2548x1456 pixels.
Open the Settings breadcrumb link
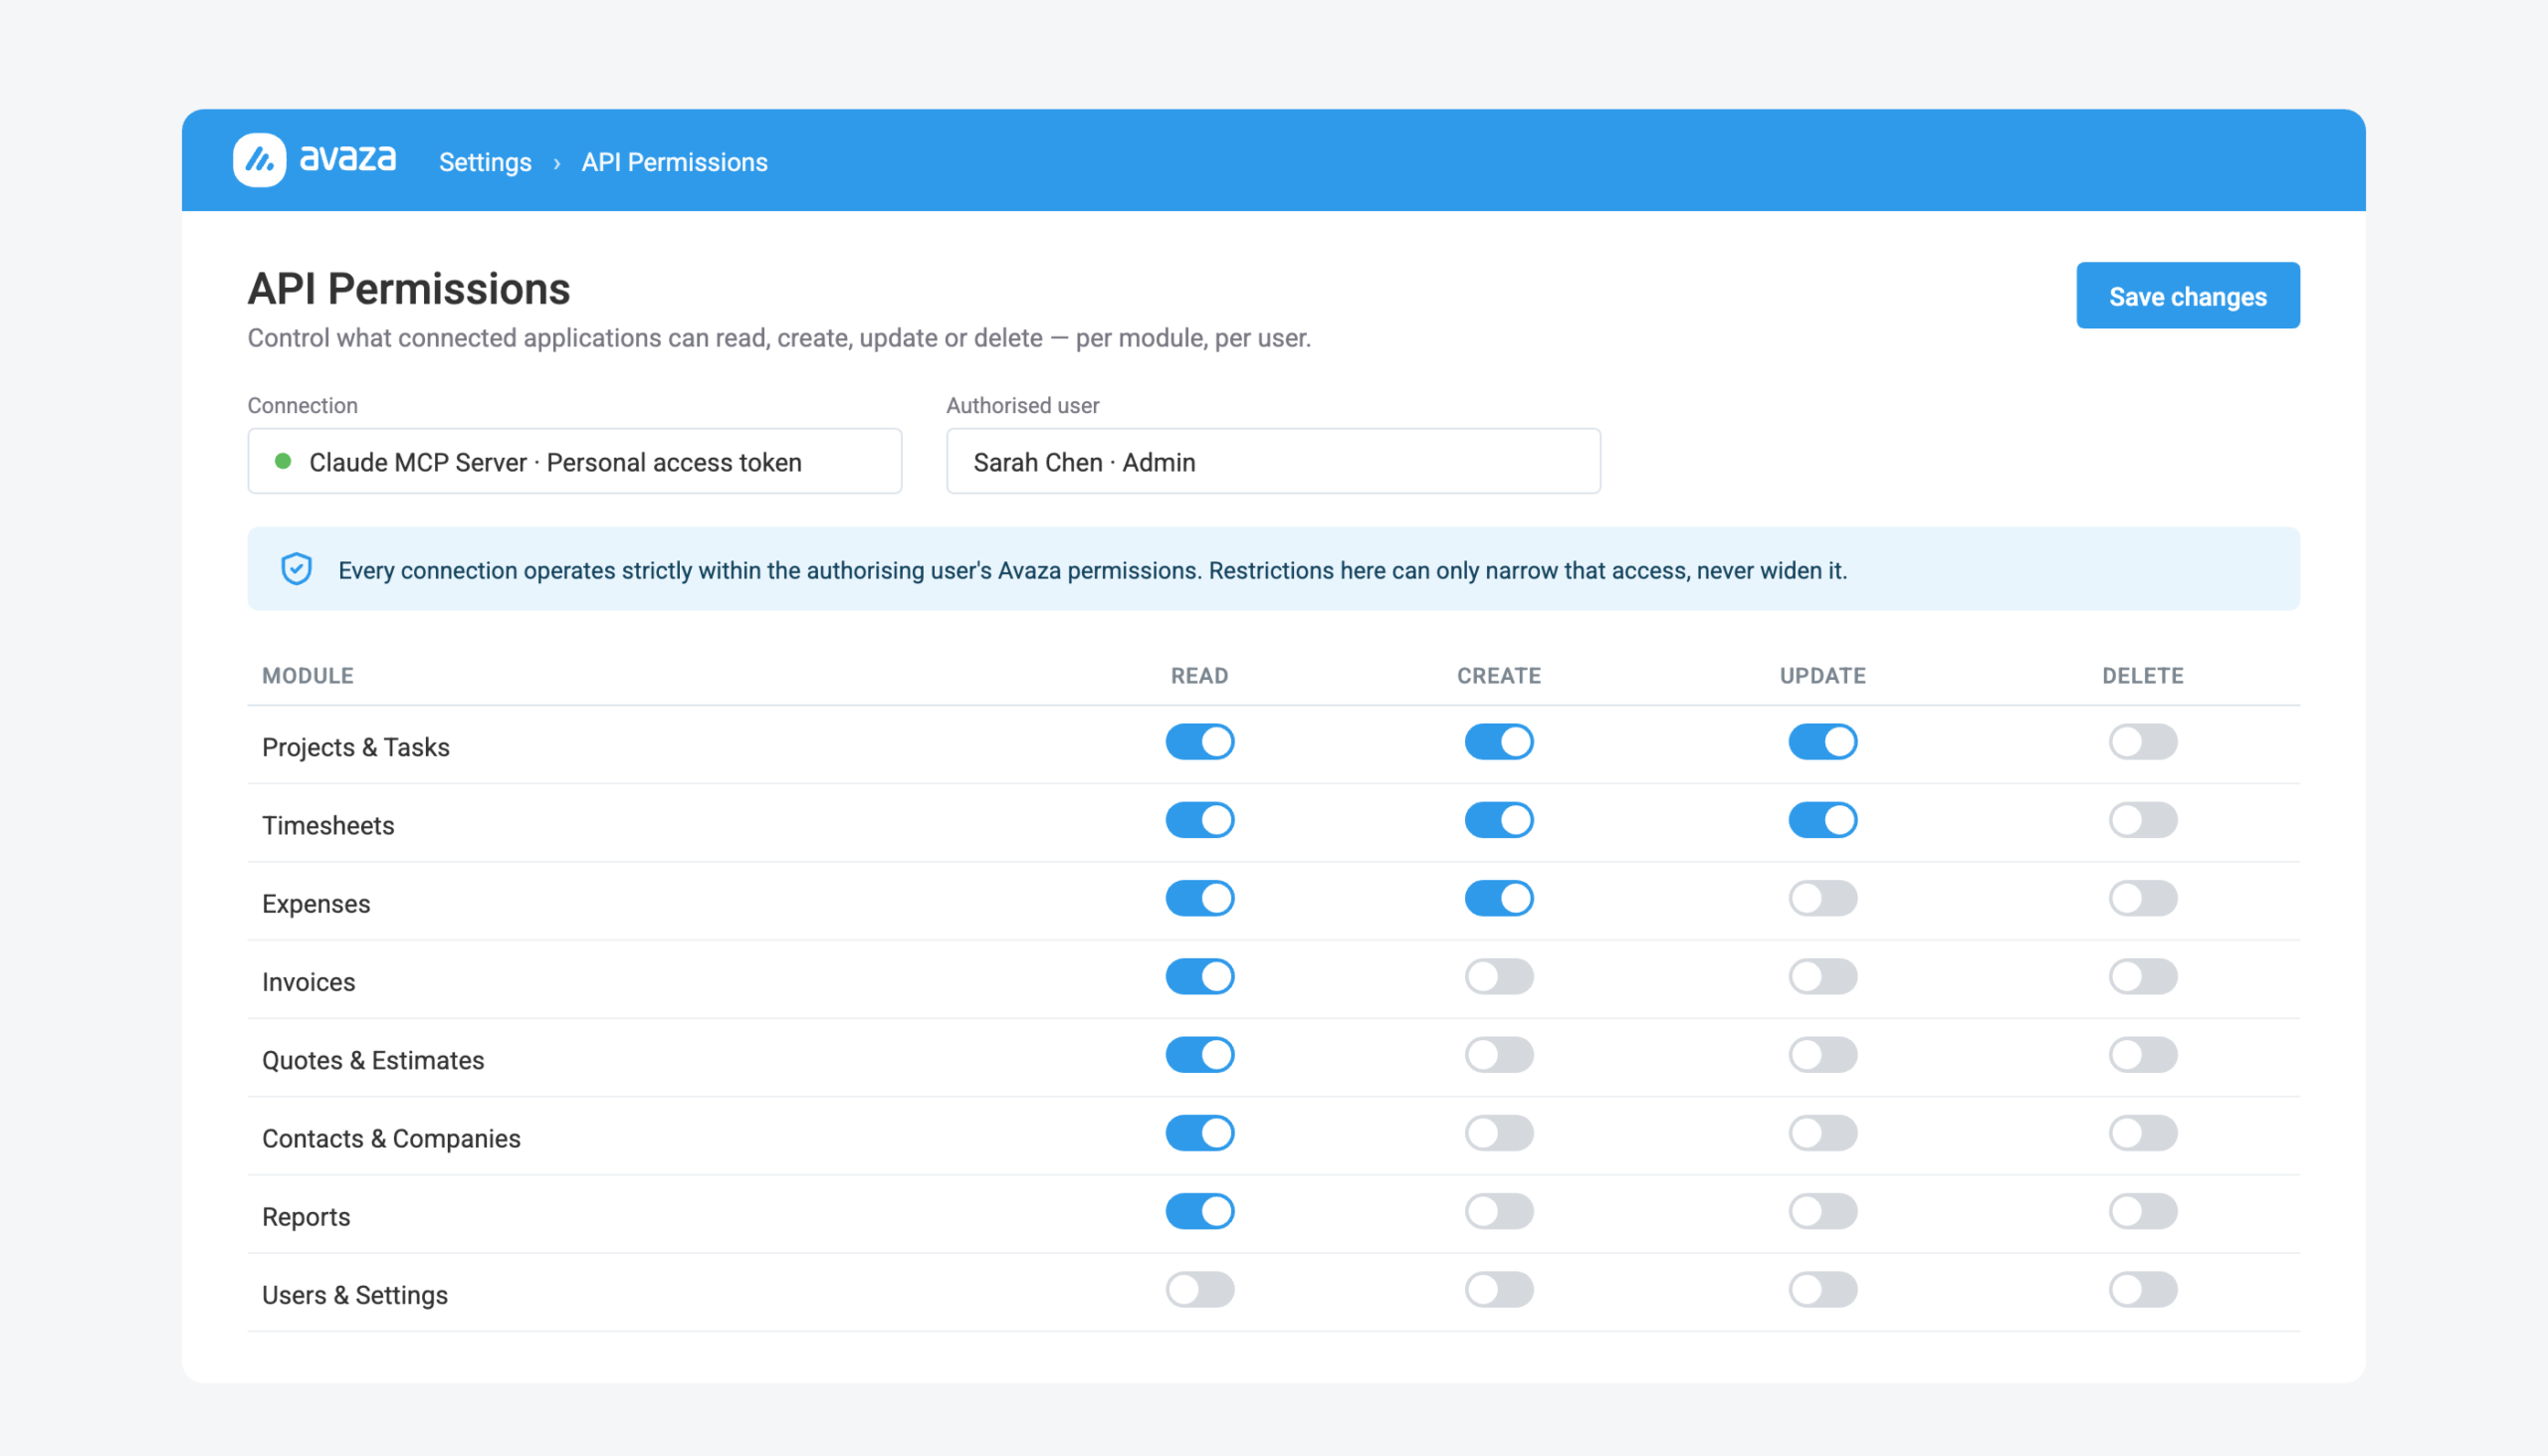[x=485, y=162]
